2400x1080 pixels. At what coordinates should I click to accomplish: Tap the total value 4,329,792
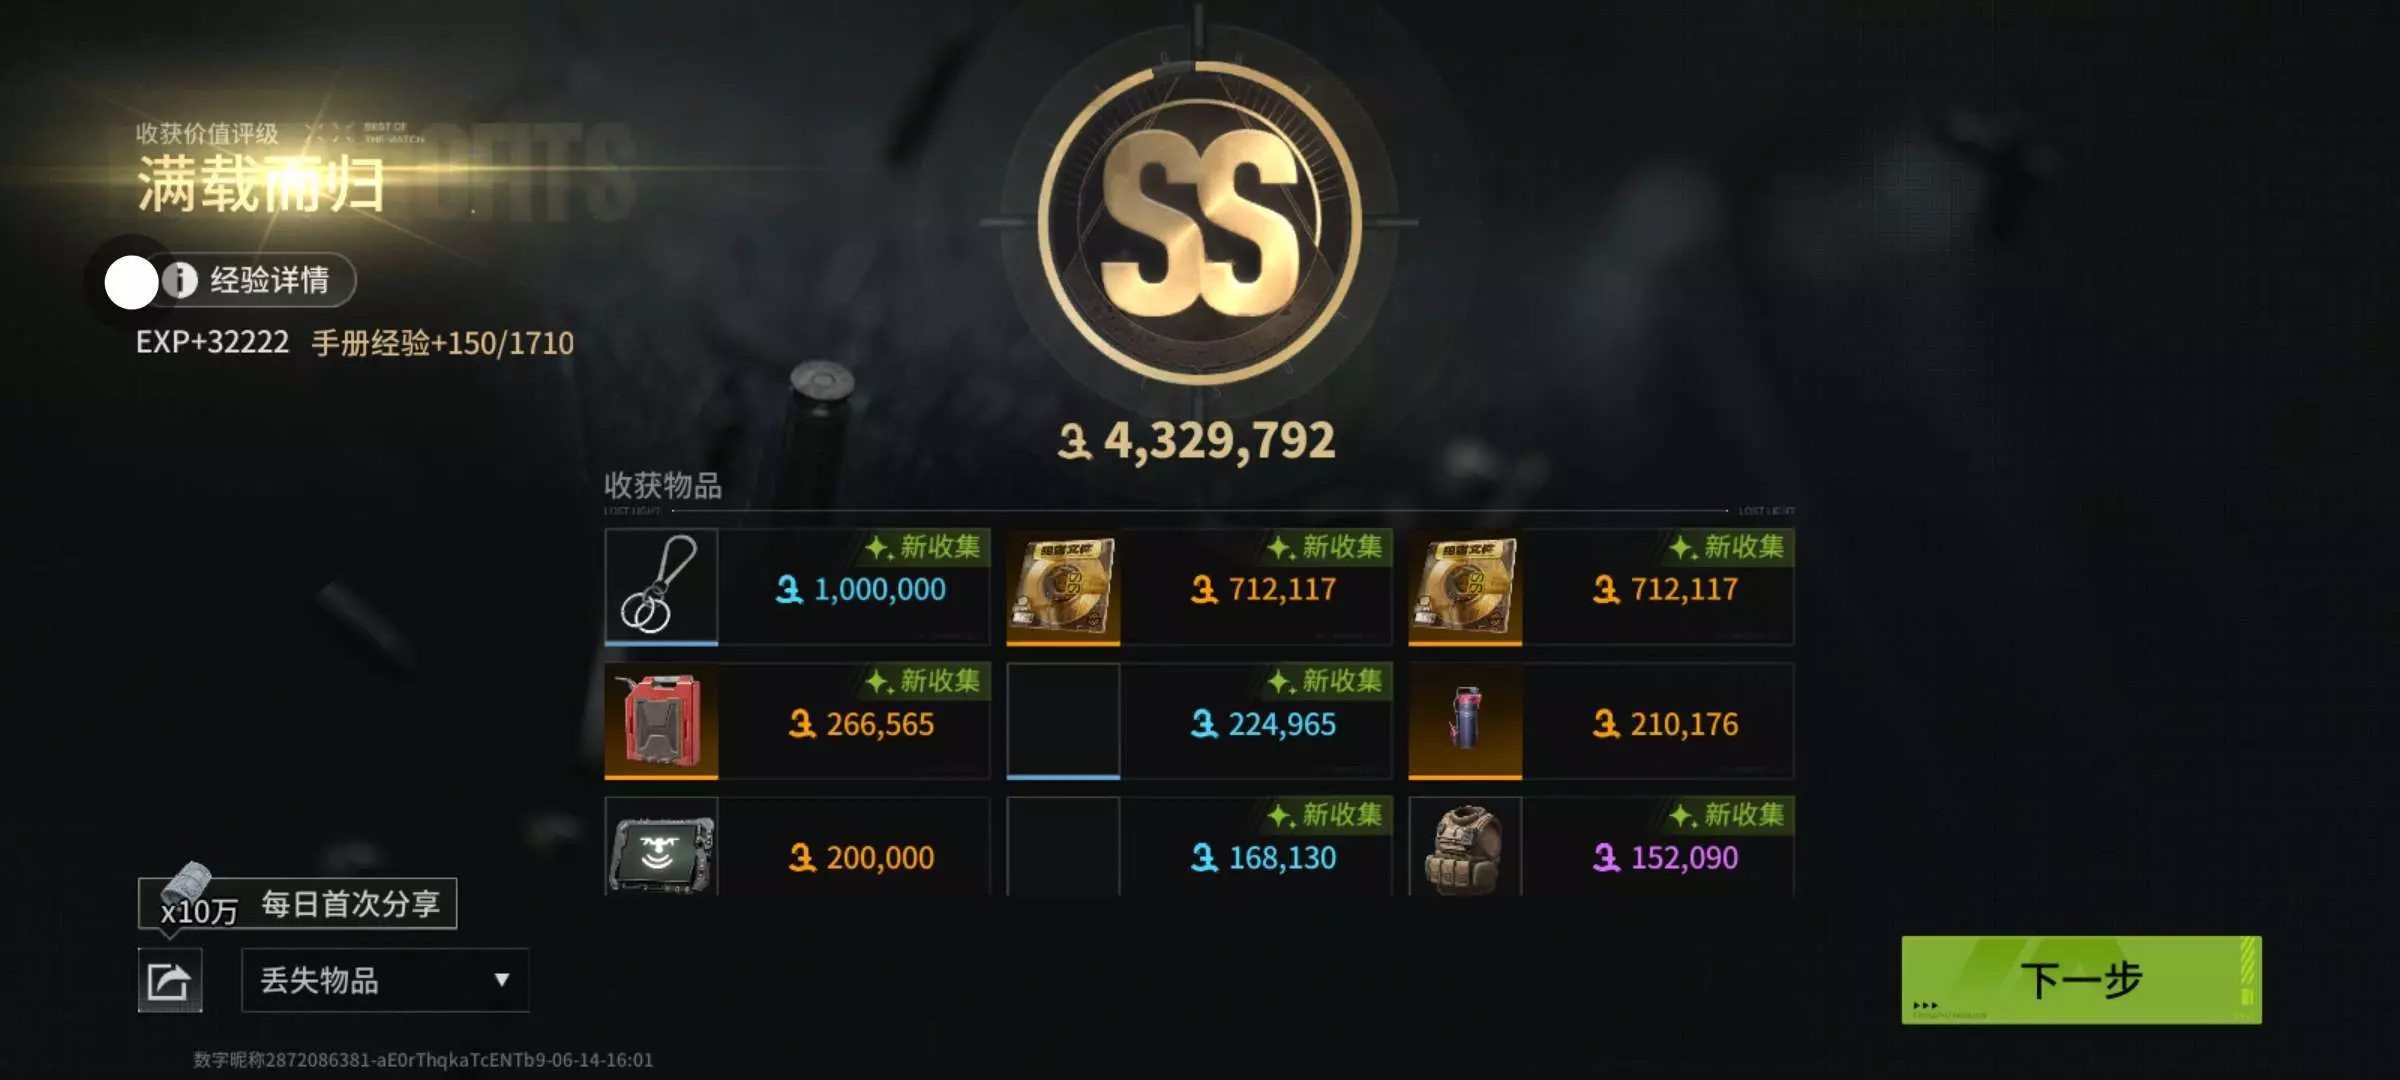(x=1197, y=441)
